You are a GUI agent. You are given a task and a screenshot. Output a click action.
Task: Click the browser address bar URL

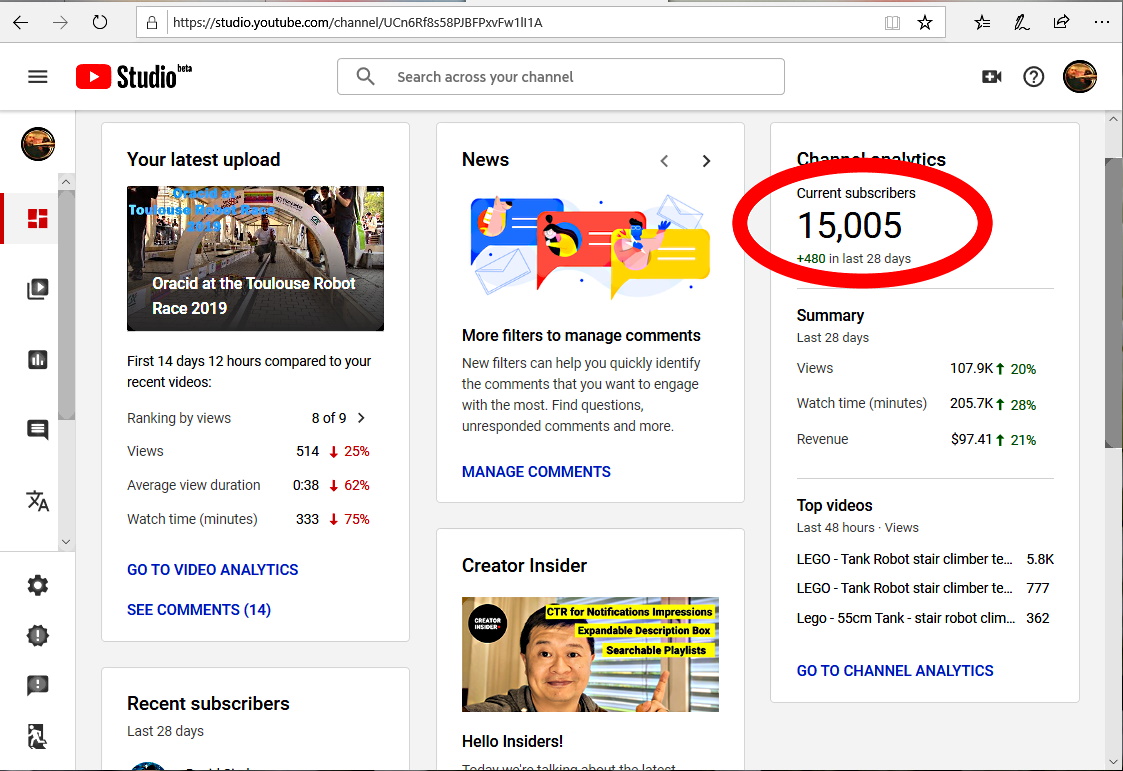[x=357, y=22]
